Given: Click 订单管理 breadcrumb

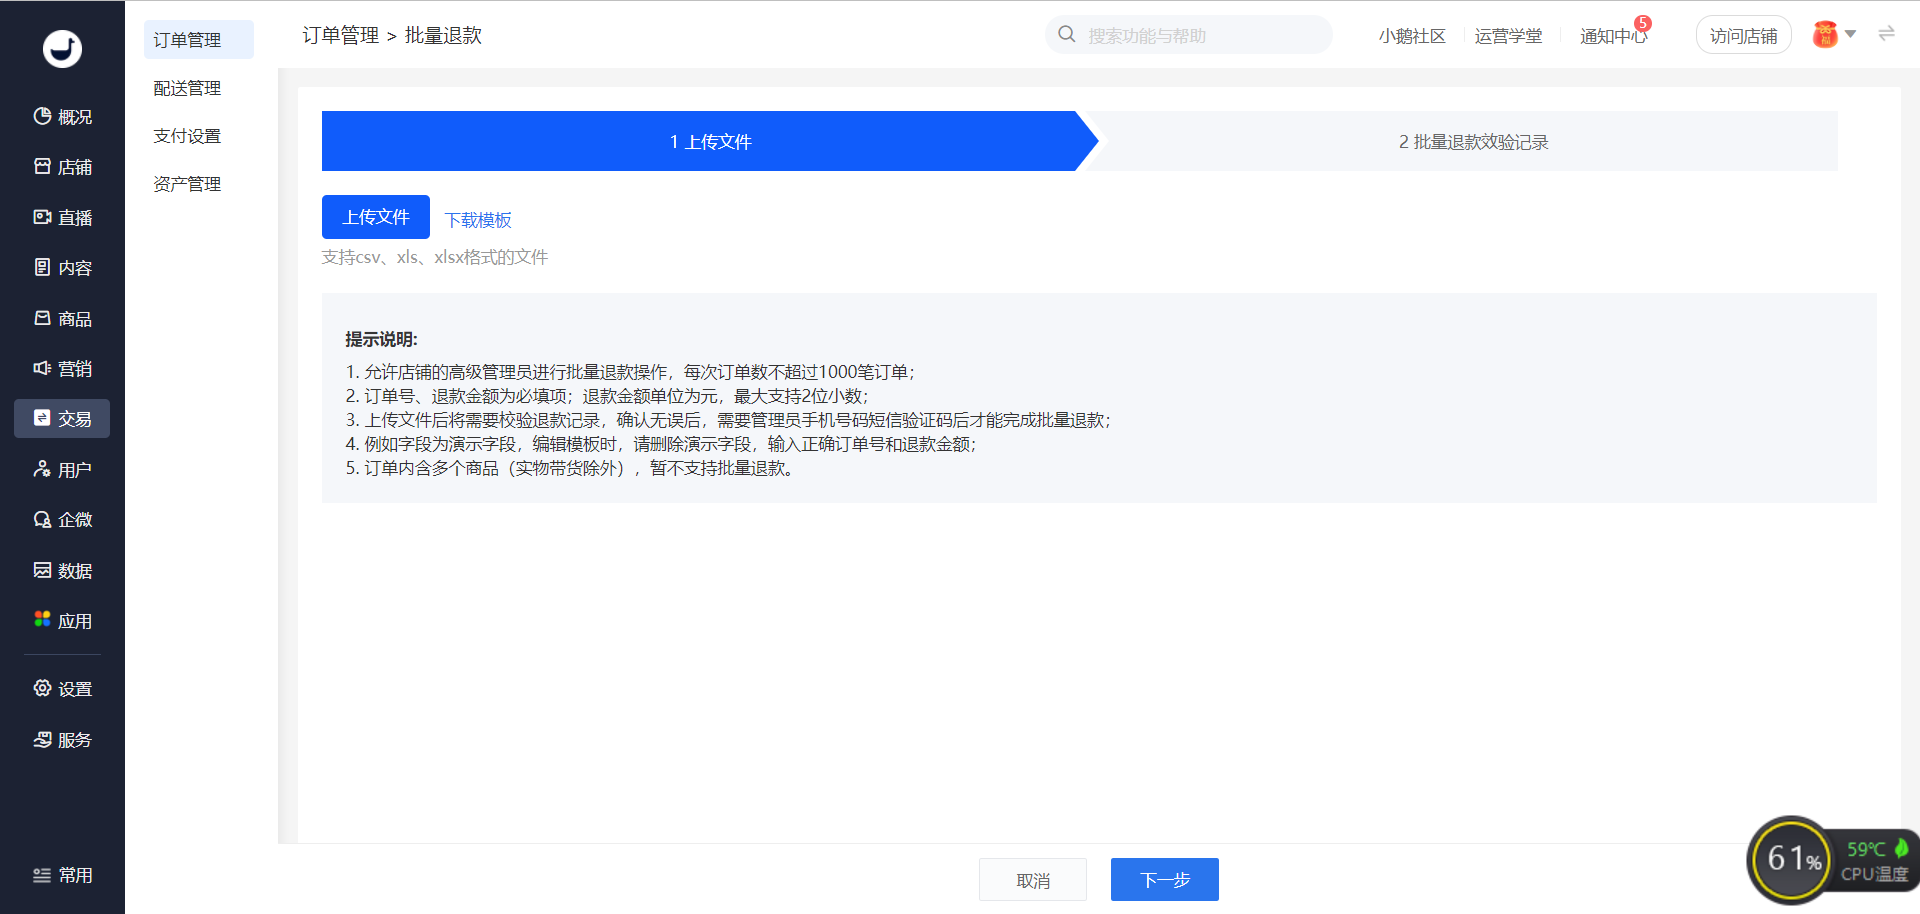Looking at the screenshot, I should coord(340,35).
